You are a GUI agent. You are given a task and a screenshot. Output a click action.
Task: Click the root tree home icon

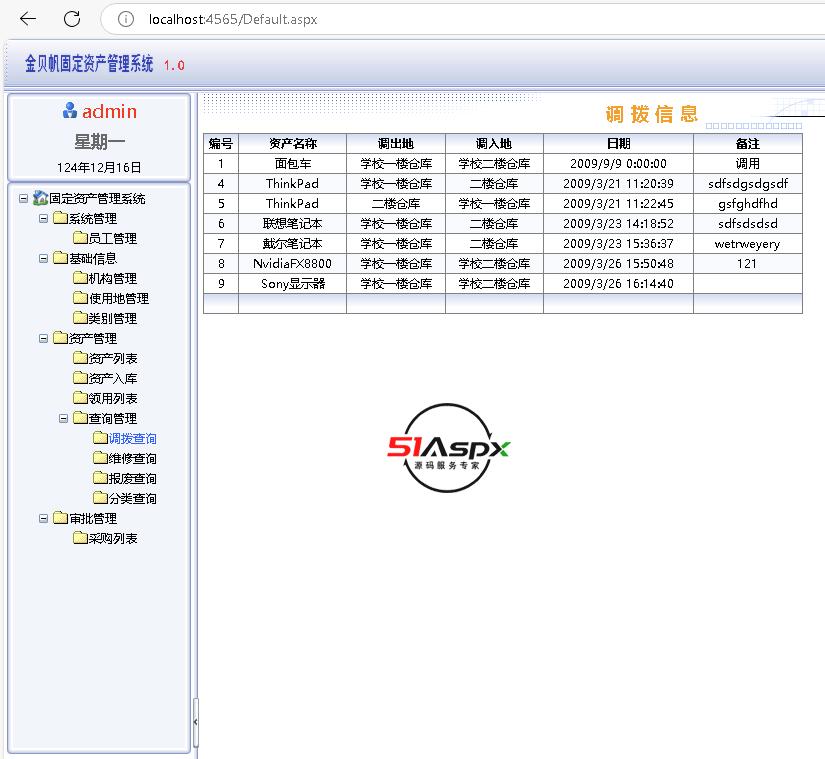coord(40,199)
